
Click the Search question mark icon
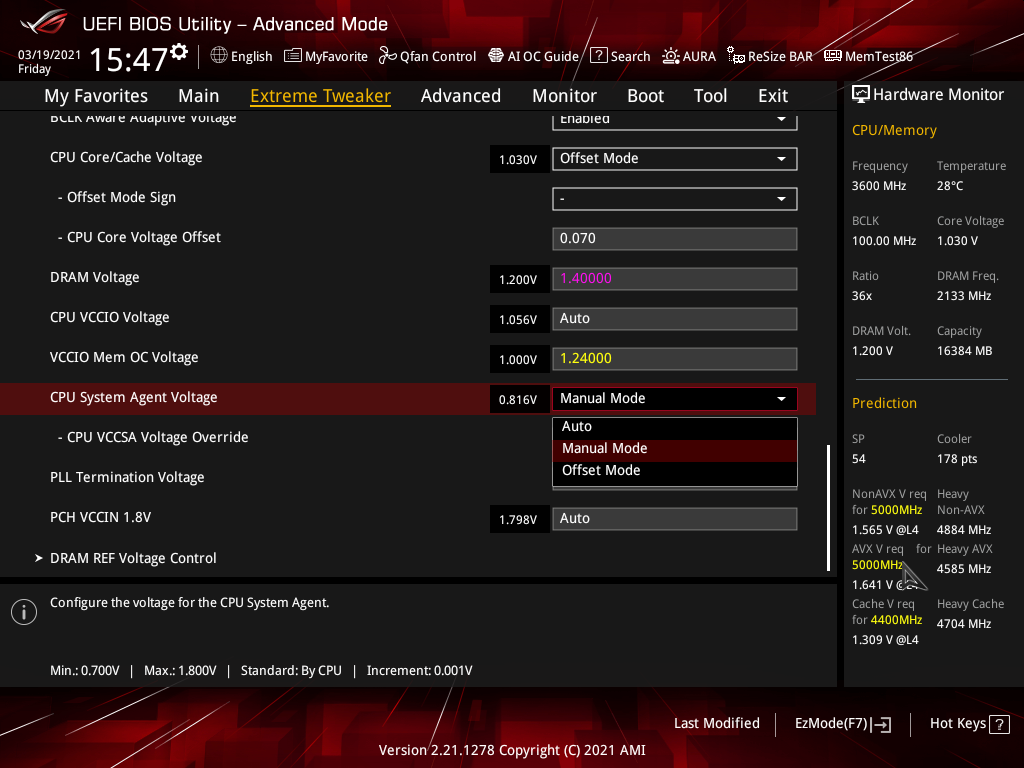598,56
